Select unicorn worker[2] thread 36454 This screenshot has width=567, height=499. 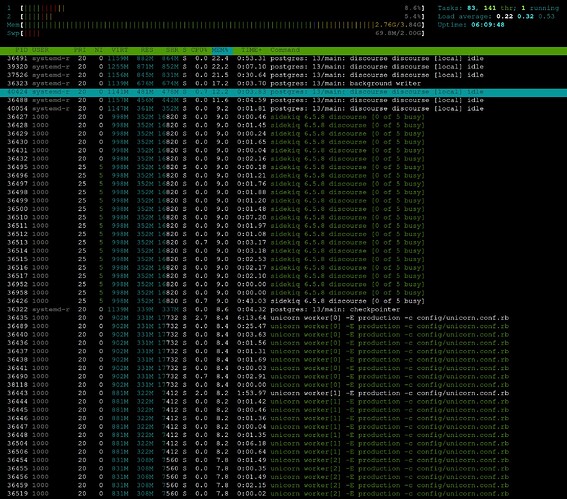coord(284,460)
